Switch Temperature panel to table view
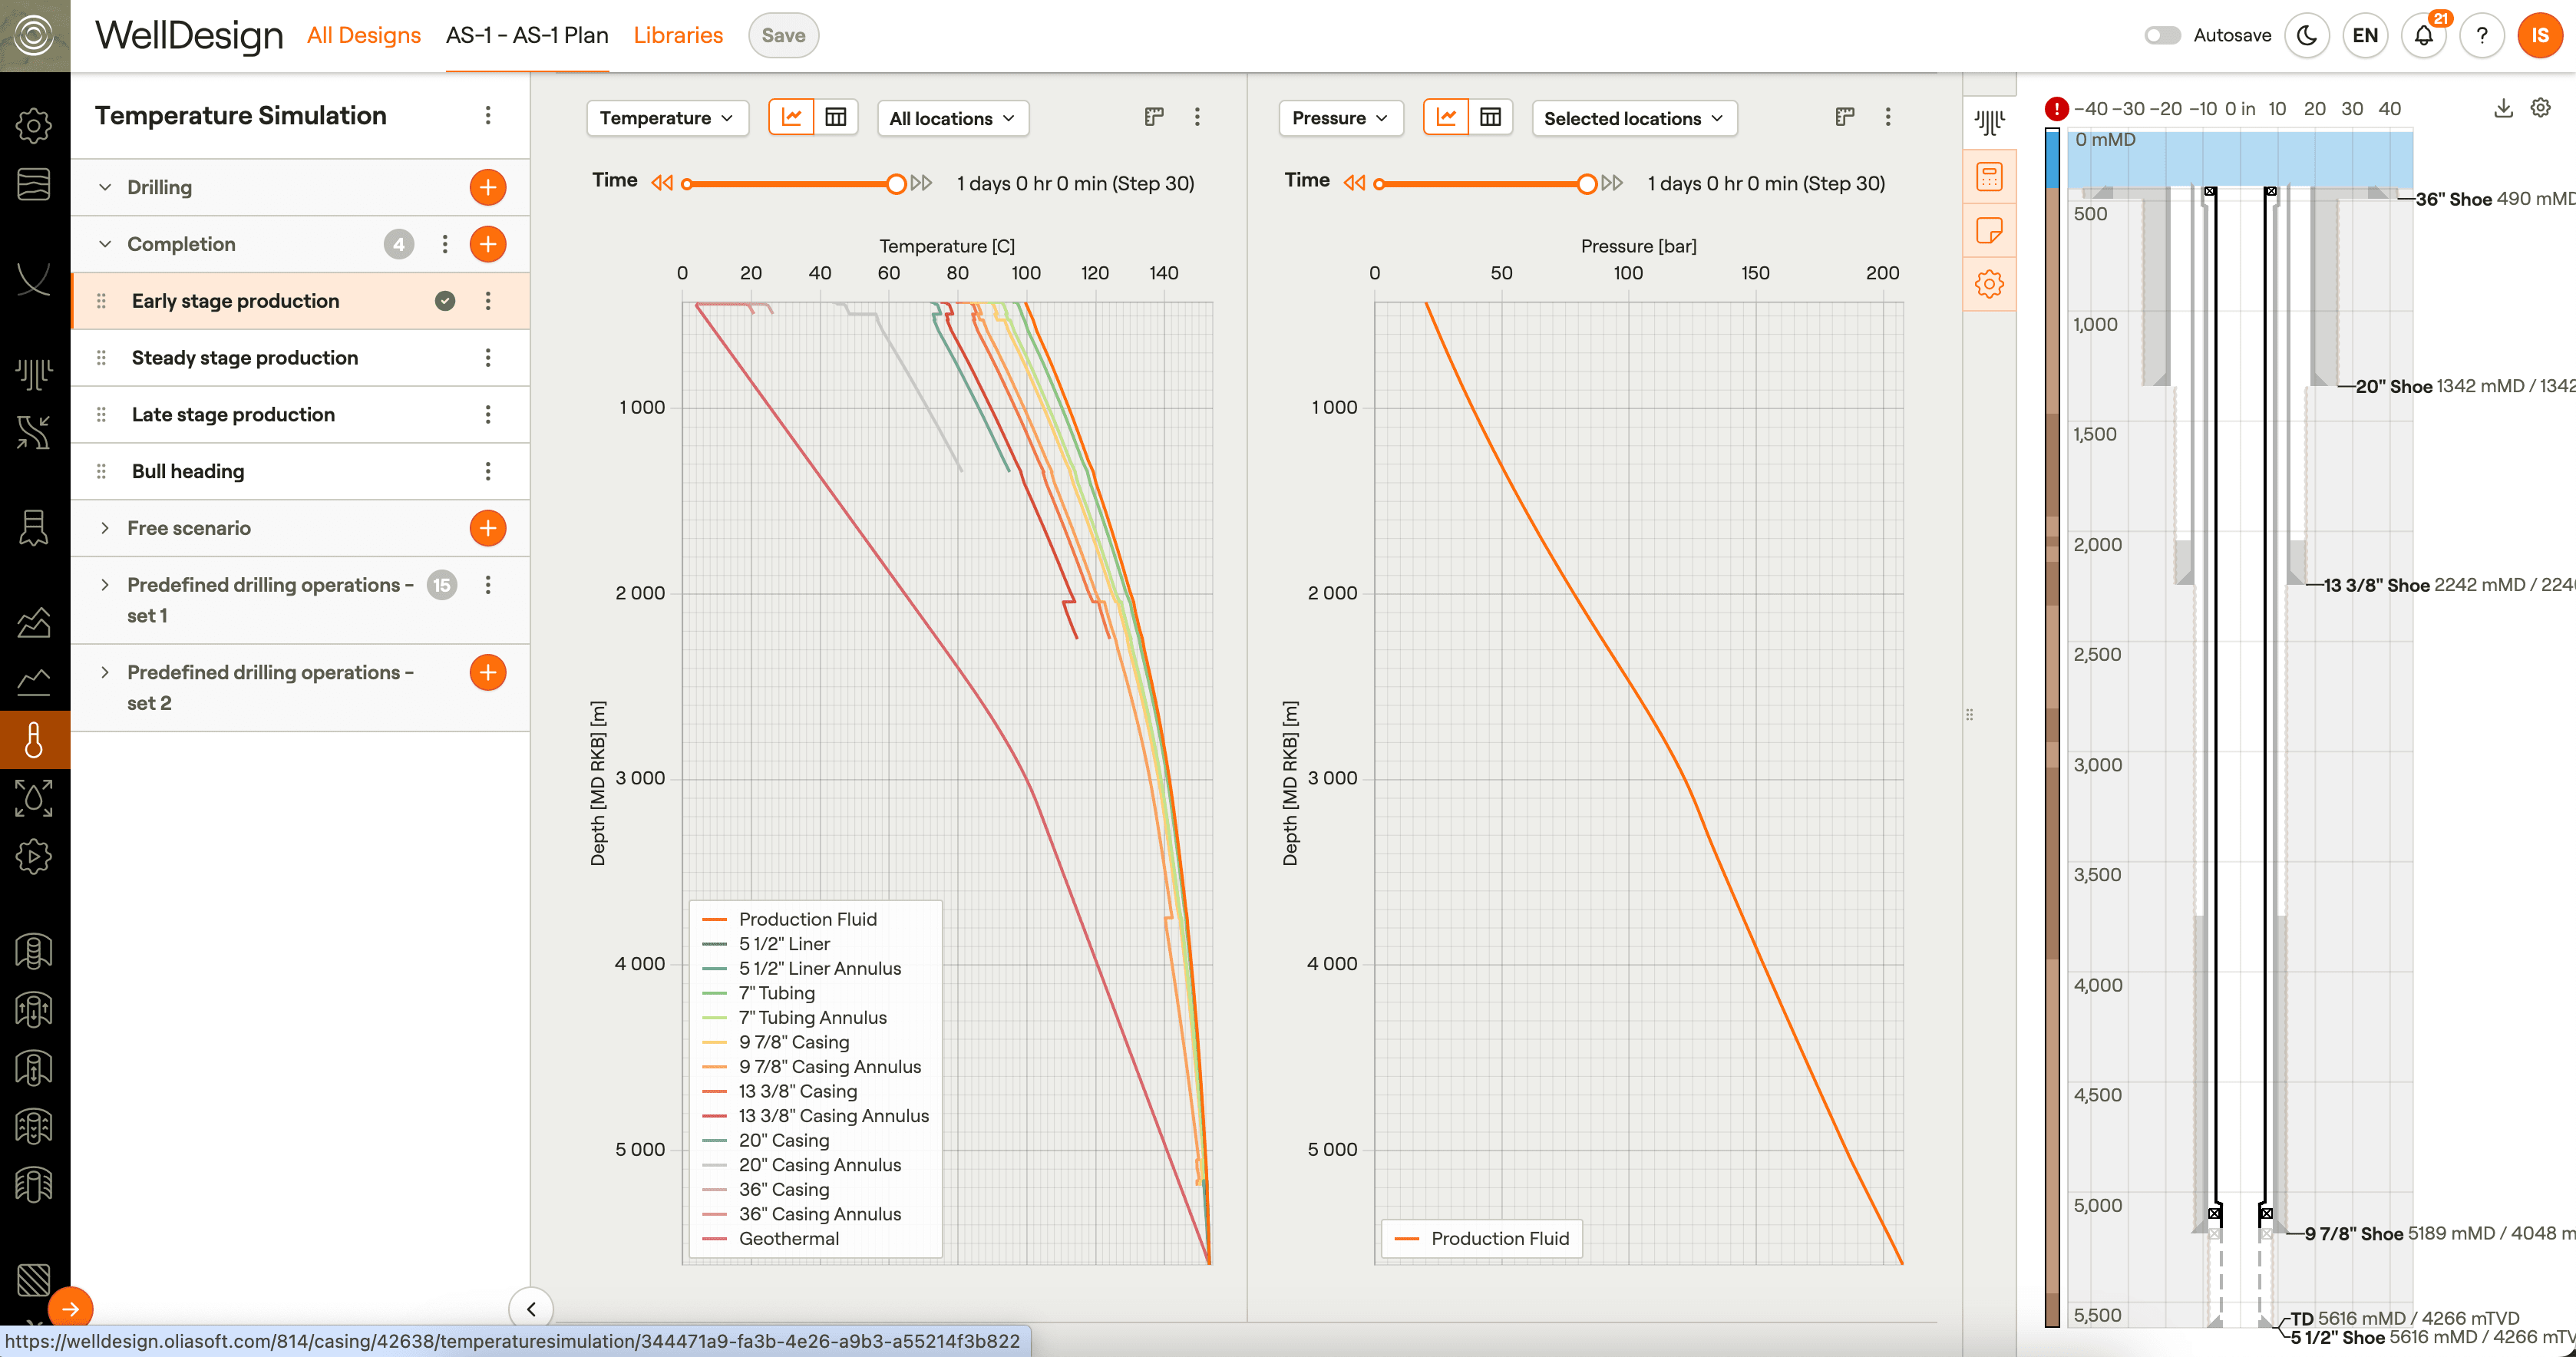This screenshot has width=2576, height=1357. (x=836, y=117)
